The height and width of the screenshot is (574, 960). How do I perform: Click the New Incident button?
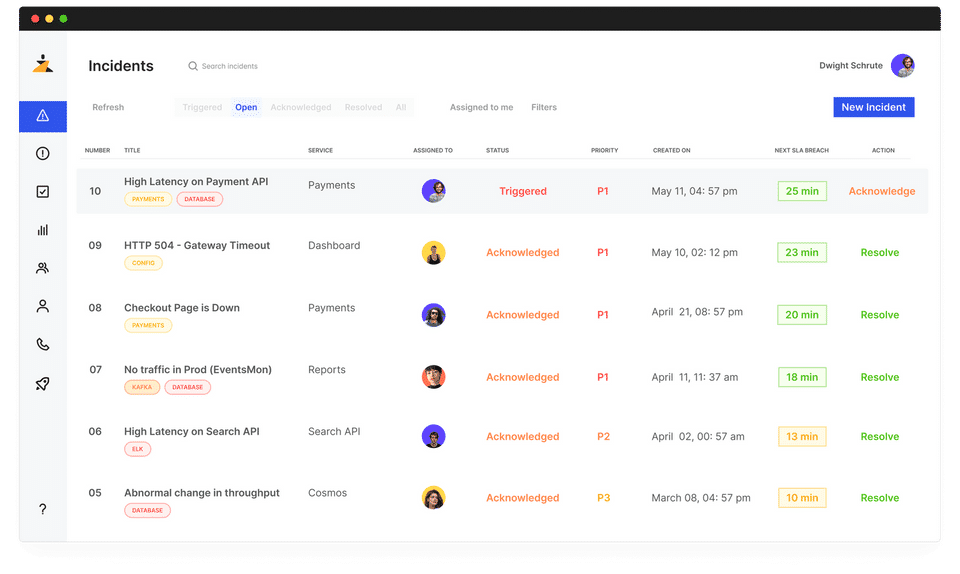(874, 107)
